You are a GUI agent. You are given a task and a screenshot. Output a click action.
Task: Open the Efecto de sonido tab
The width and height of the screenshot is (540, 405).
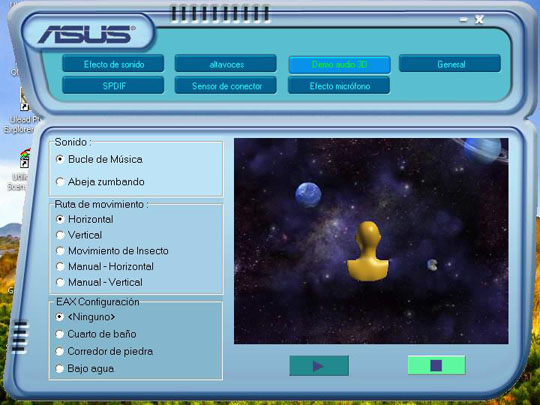pyautogui.click(x=113, y=64)
